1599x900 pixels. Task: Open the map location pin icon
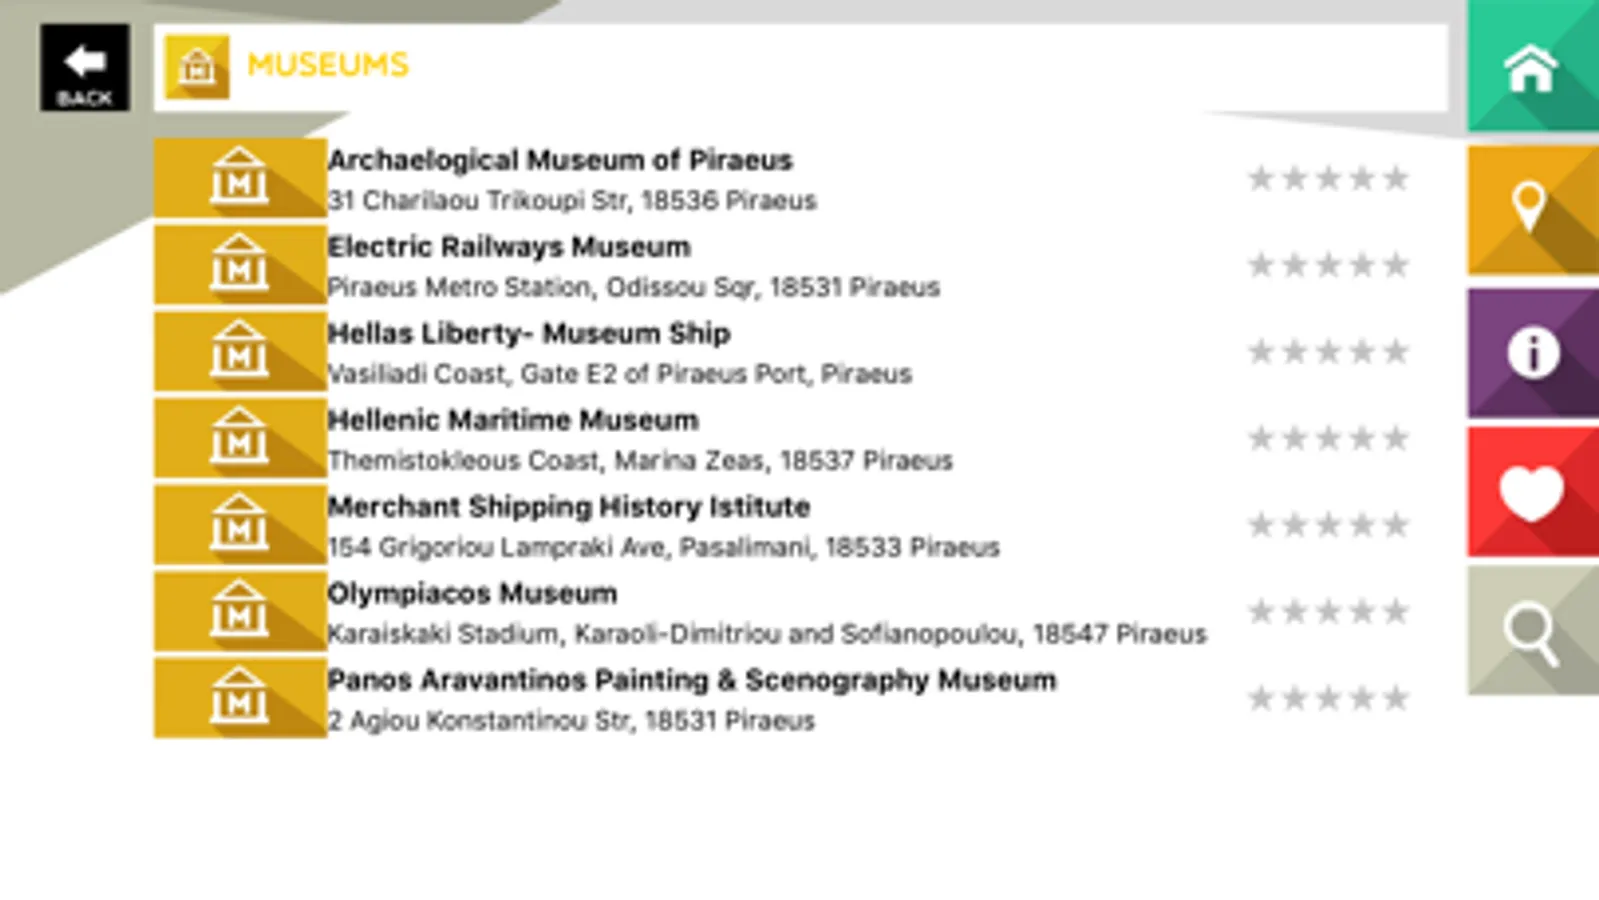[1531, 209]
